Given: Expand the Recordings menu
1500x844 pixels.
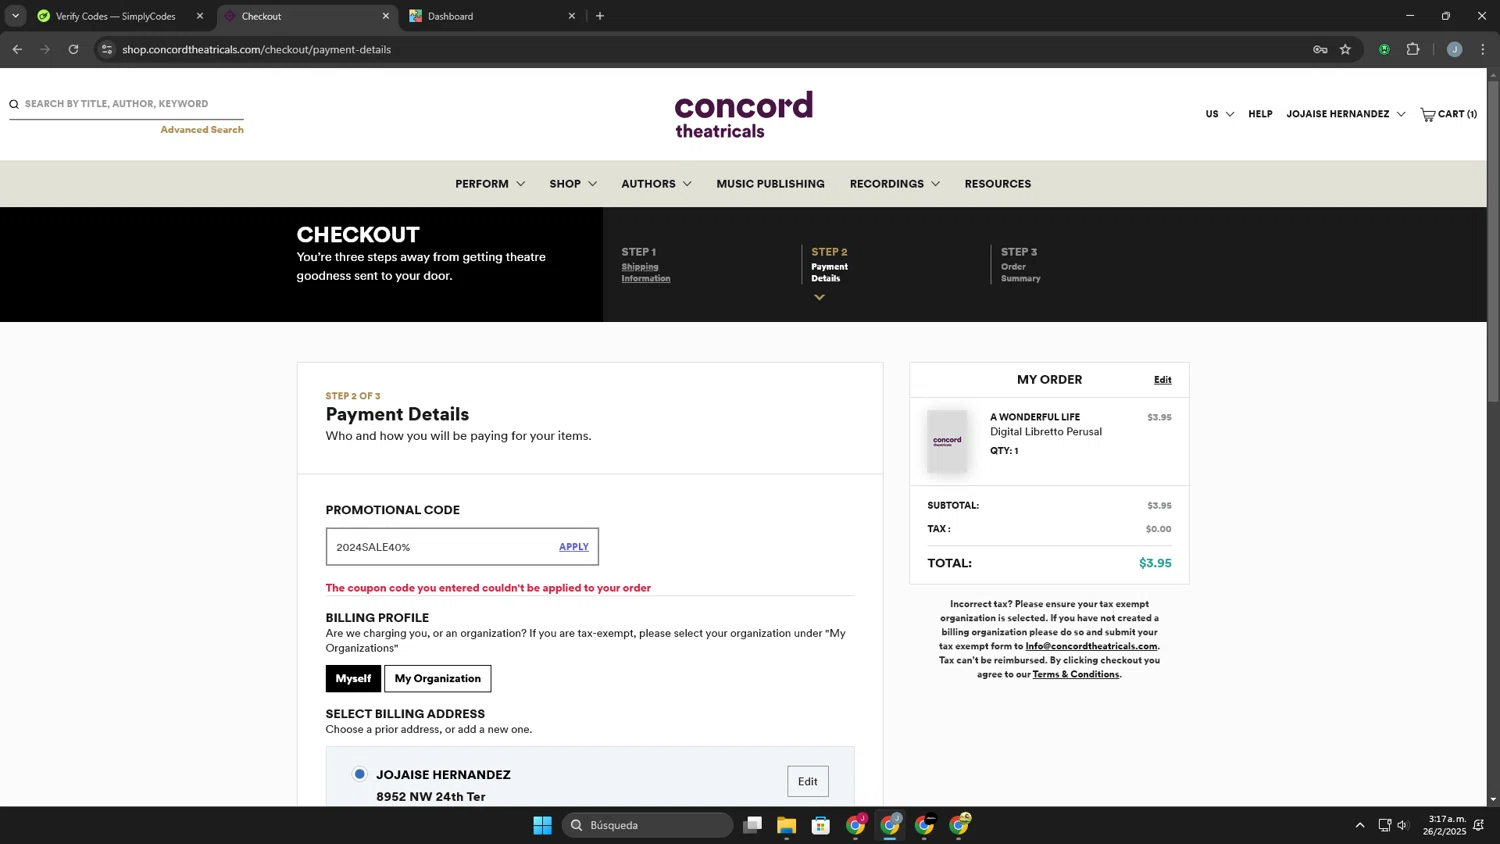Looking at the screenshot, I should [895, 184].
